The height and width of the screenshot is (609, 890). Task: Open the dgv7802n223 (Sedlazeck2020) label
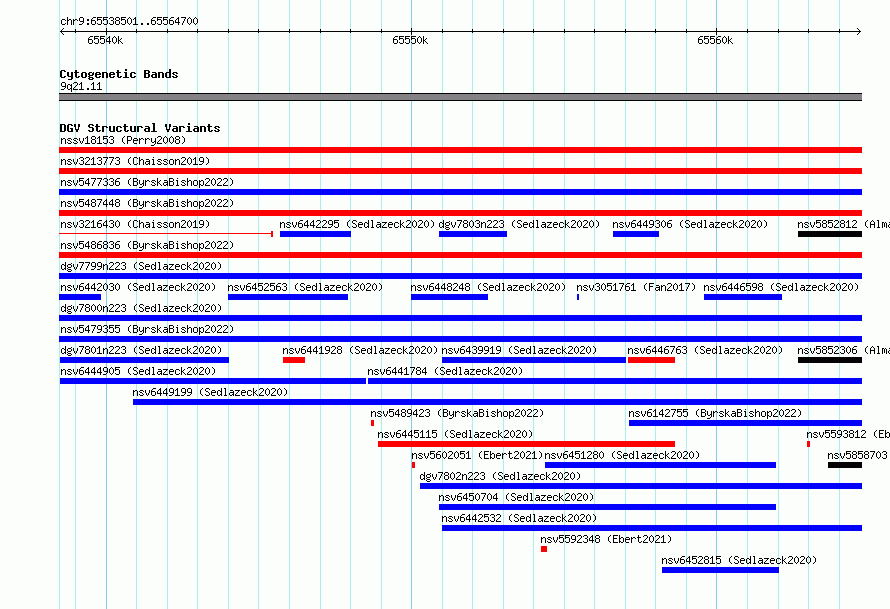click(500, 476)
